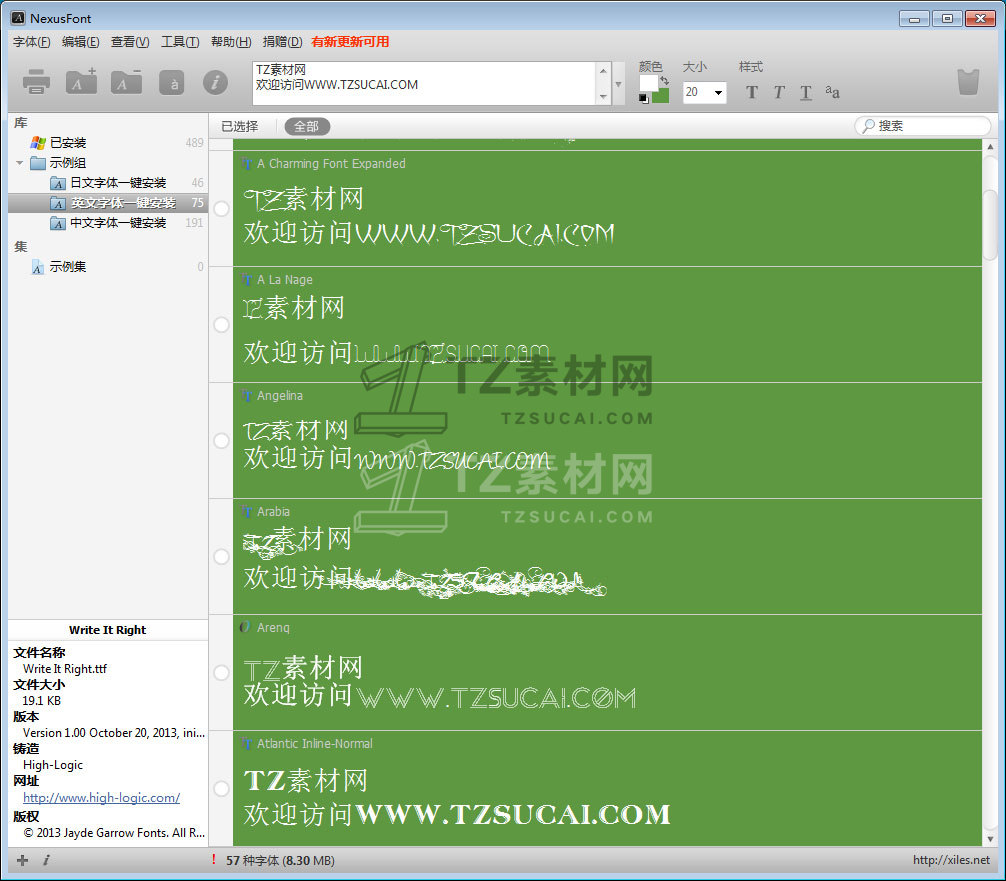Image resolution: width=1006 pixels, height=881 pixels.
Task: Toggle anti-aliasing style icon
Action: [x=832, y=92]
